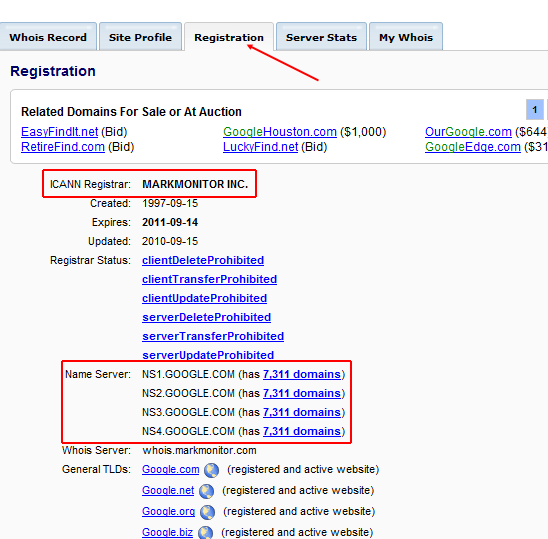This screenshot has width=548, height=539.
Task: Select NS1.GOOGLE.COM name server text
Action: [188, 374]
